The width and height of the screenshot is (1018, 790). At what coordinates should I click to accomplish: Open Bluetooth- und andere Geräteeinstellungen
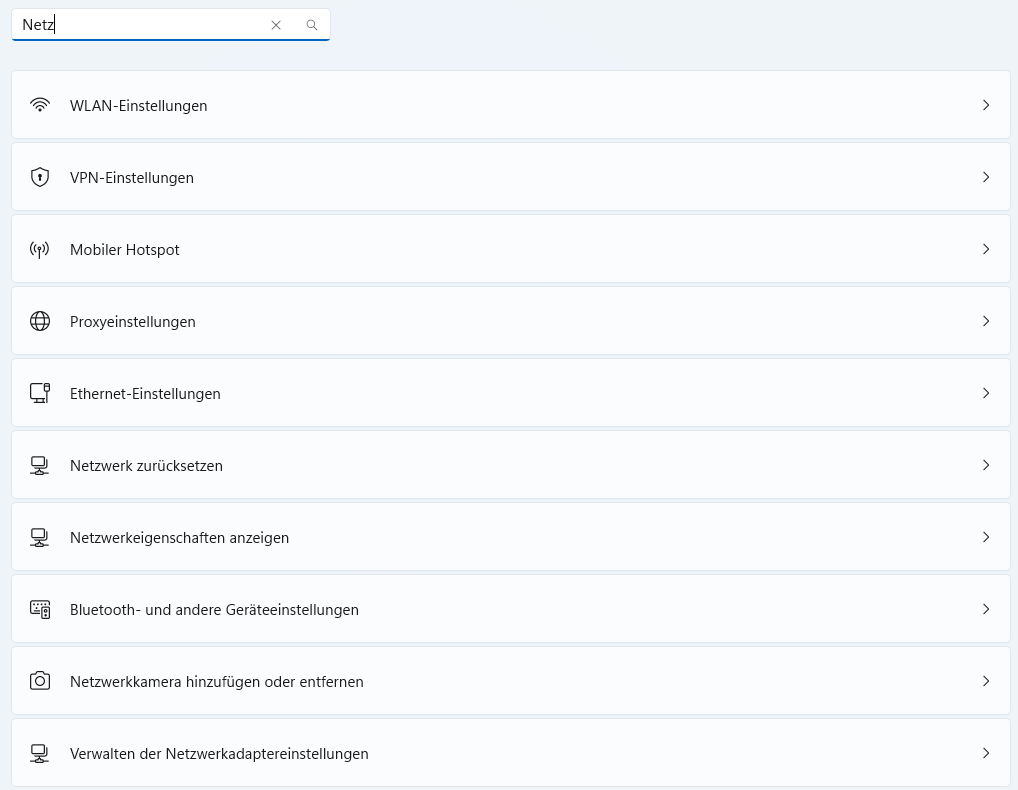tap(214, 610)
